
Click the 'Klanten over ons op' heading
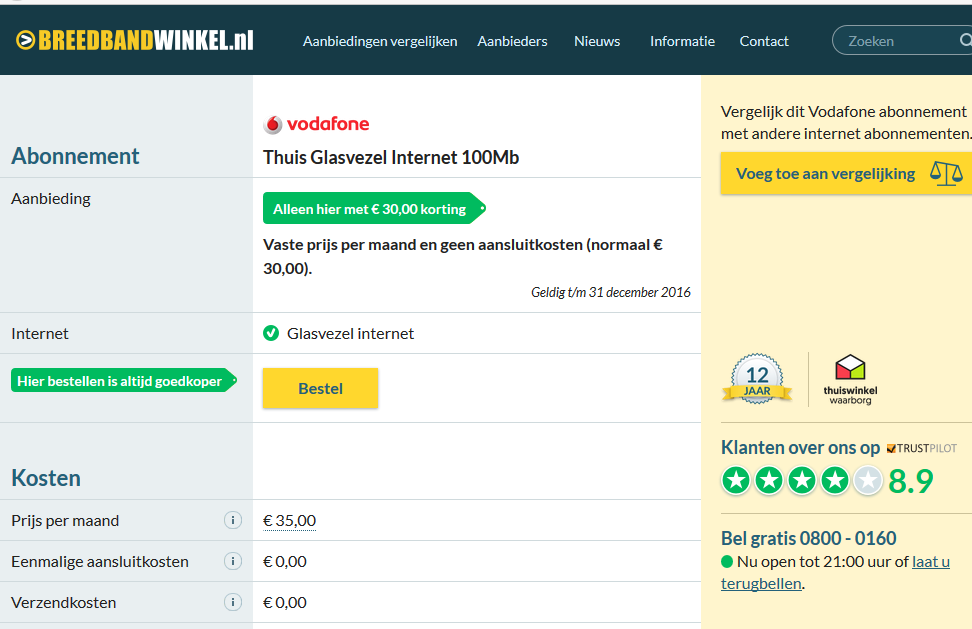800,447
